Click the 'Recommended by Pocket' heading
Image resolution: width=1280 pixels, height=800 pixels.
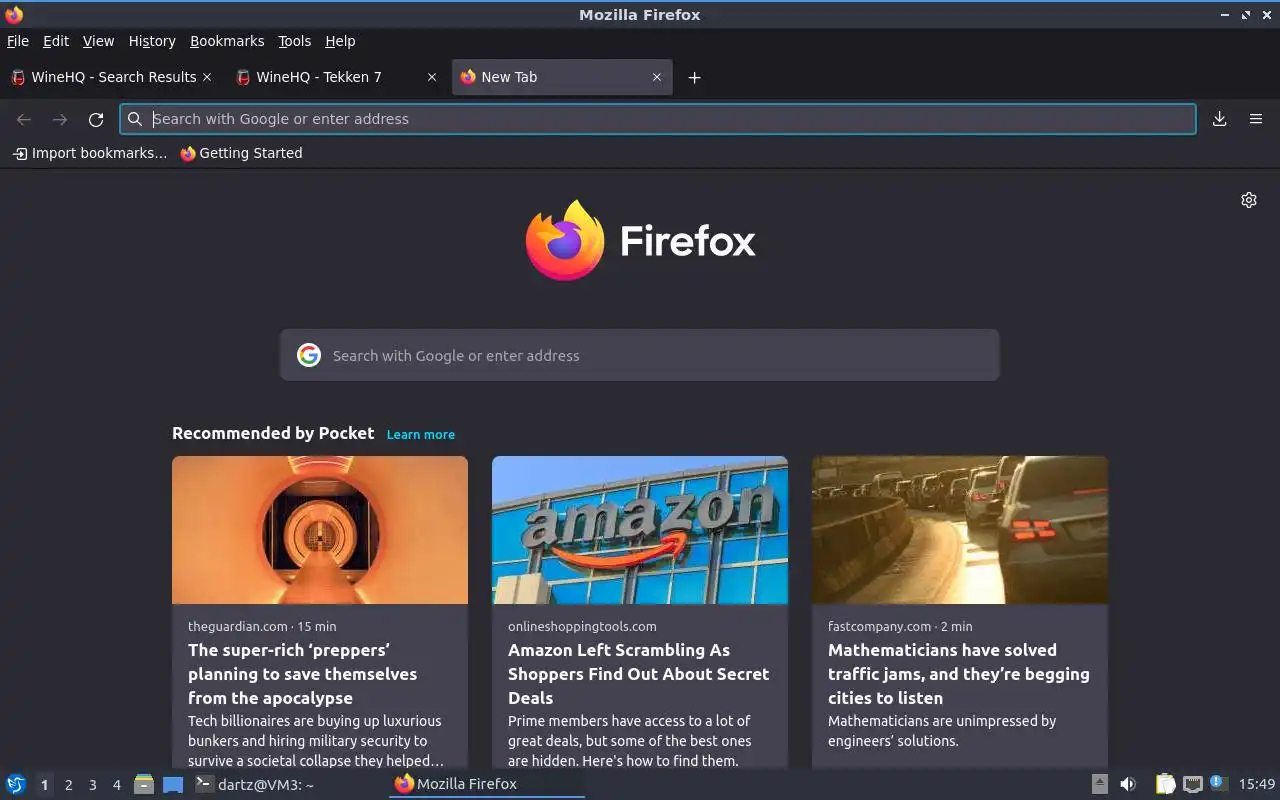tap(273, 433)
